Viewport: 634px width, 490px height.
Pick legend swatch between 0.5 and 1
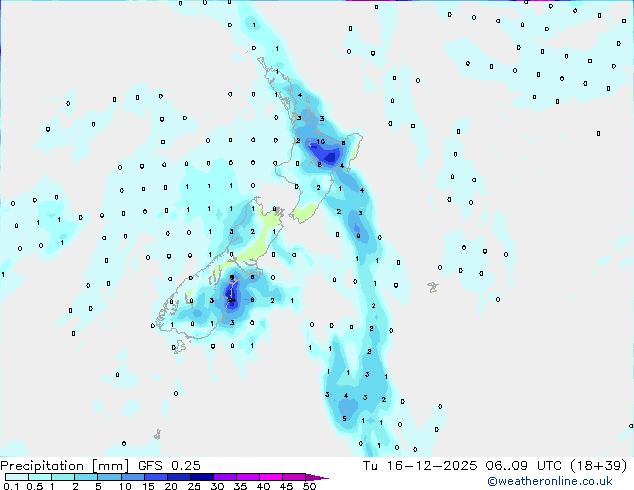click(40, 477)
